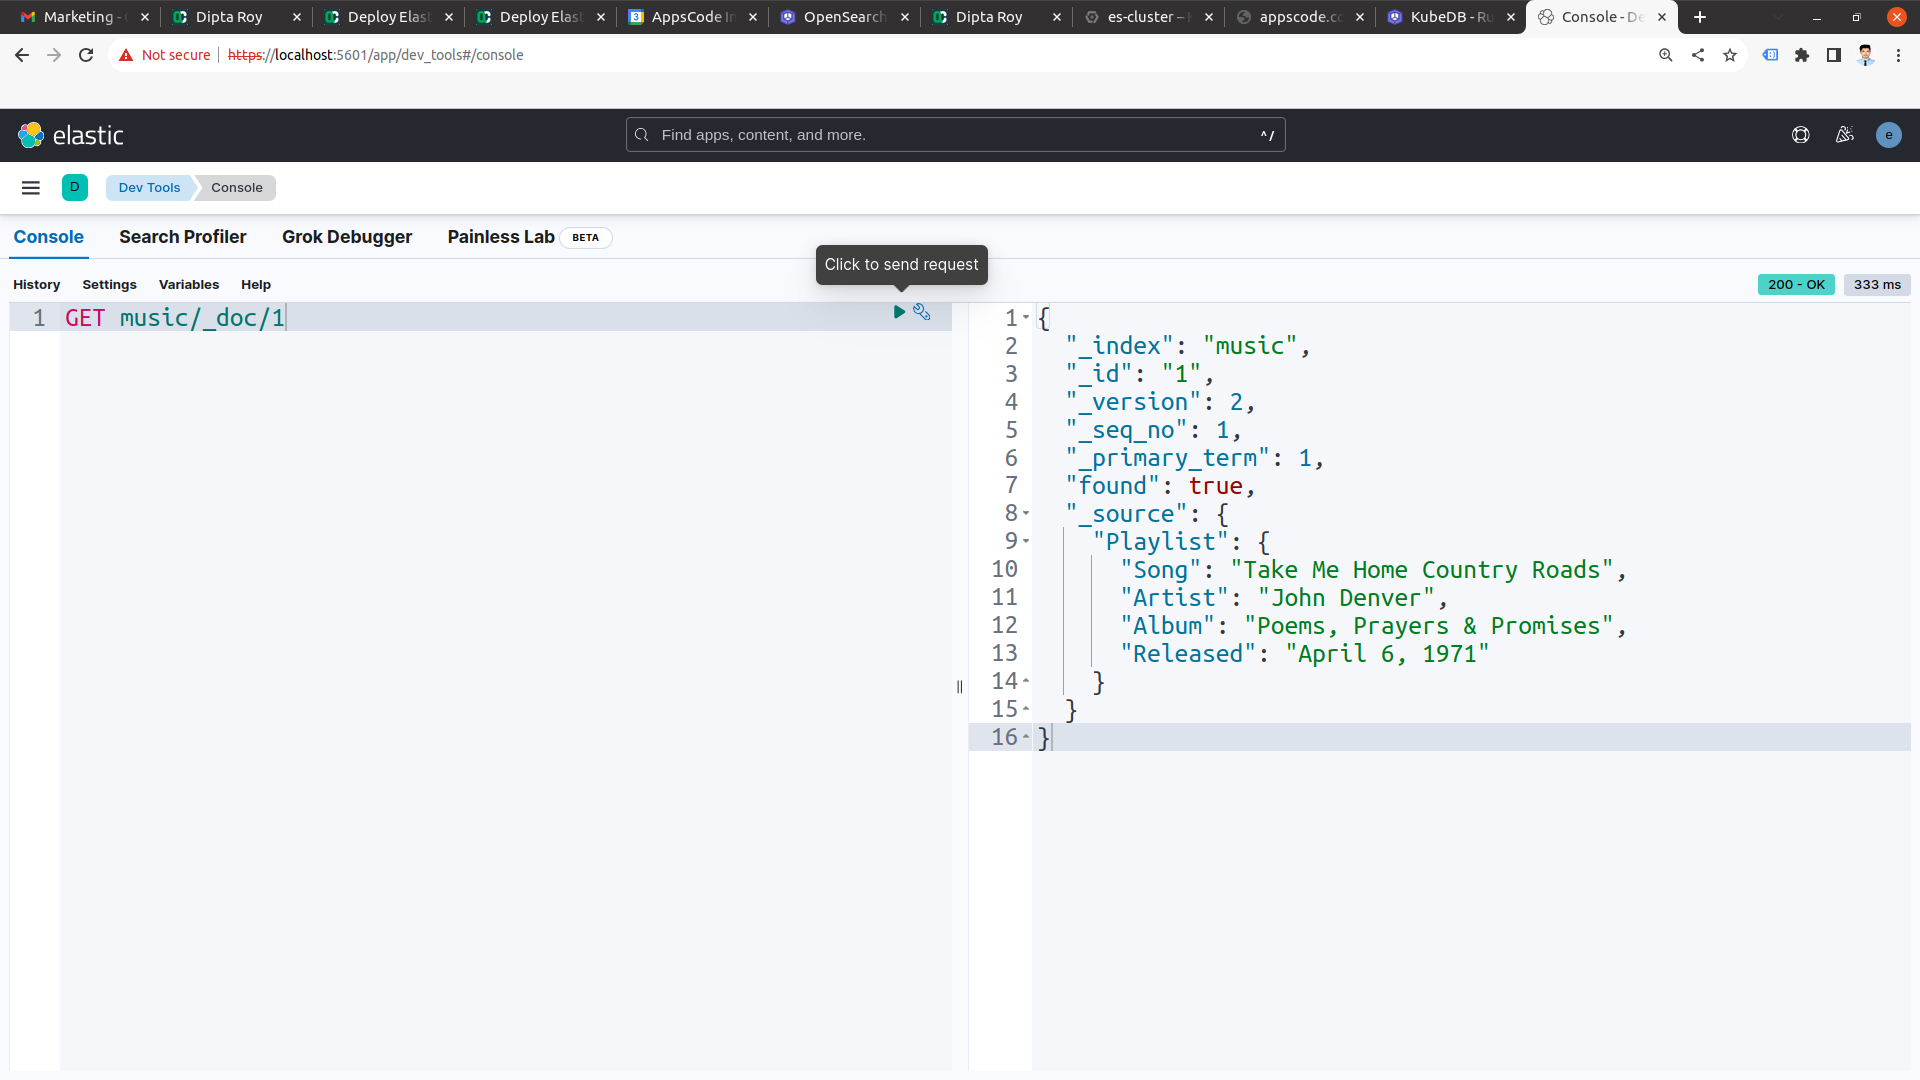The width and height of the screenshot is (1920, 1080).
Task: Click the green D space selector icon
Action: 75,188
